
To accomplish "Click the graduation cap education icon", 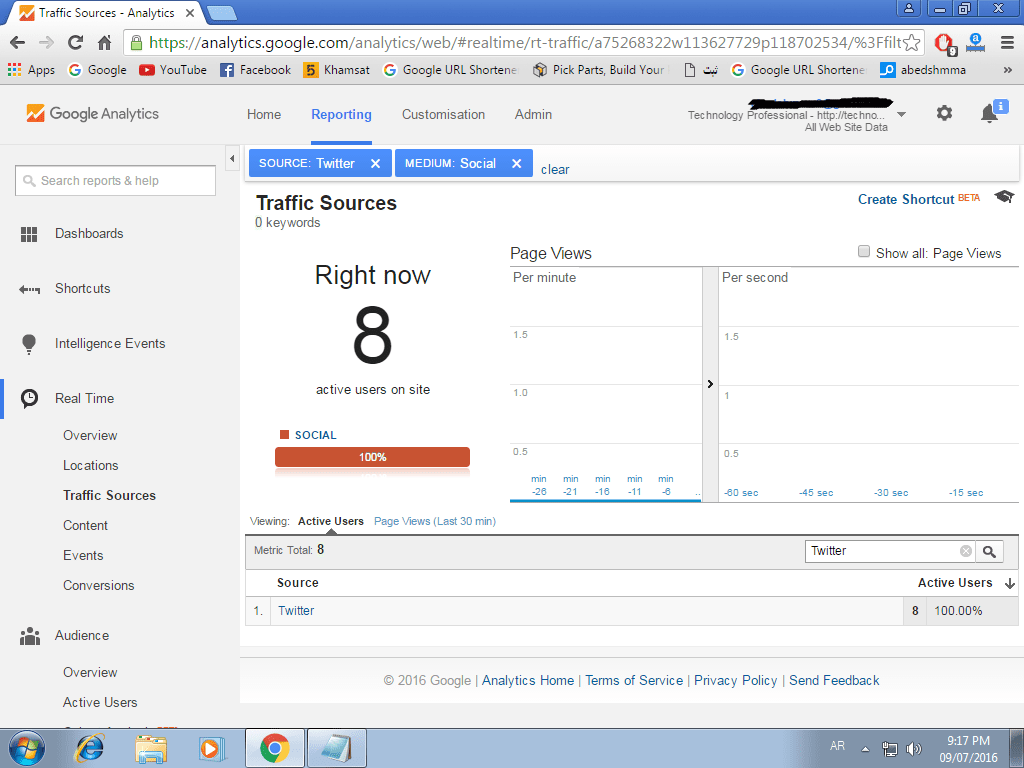I will pos(1004,197).
